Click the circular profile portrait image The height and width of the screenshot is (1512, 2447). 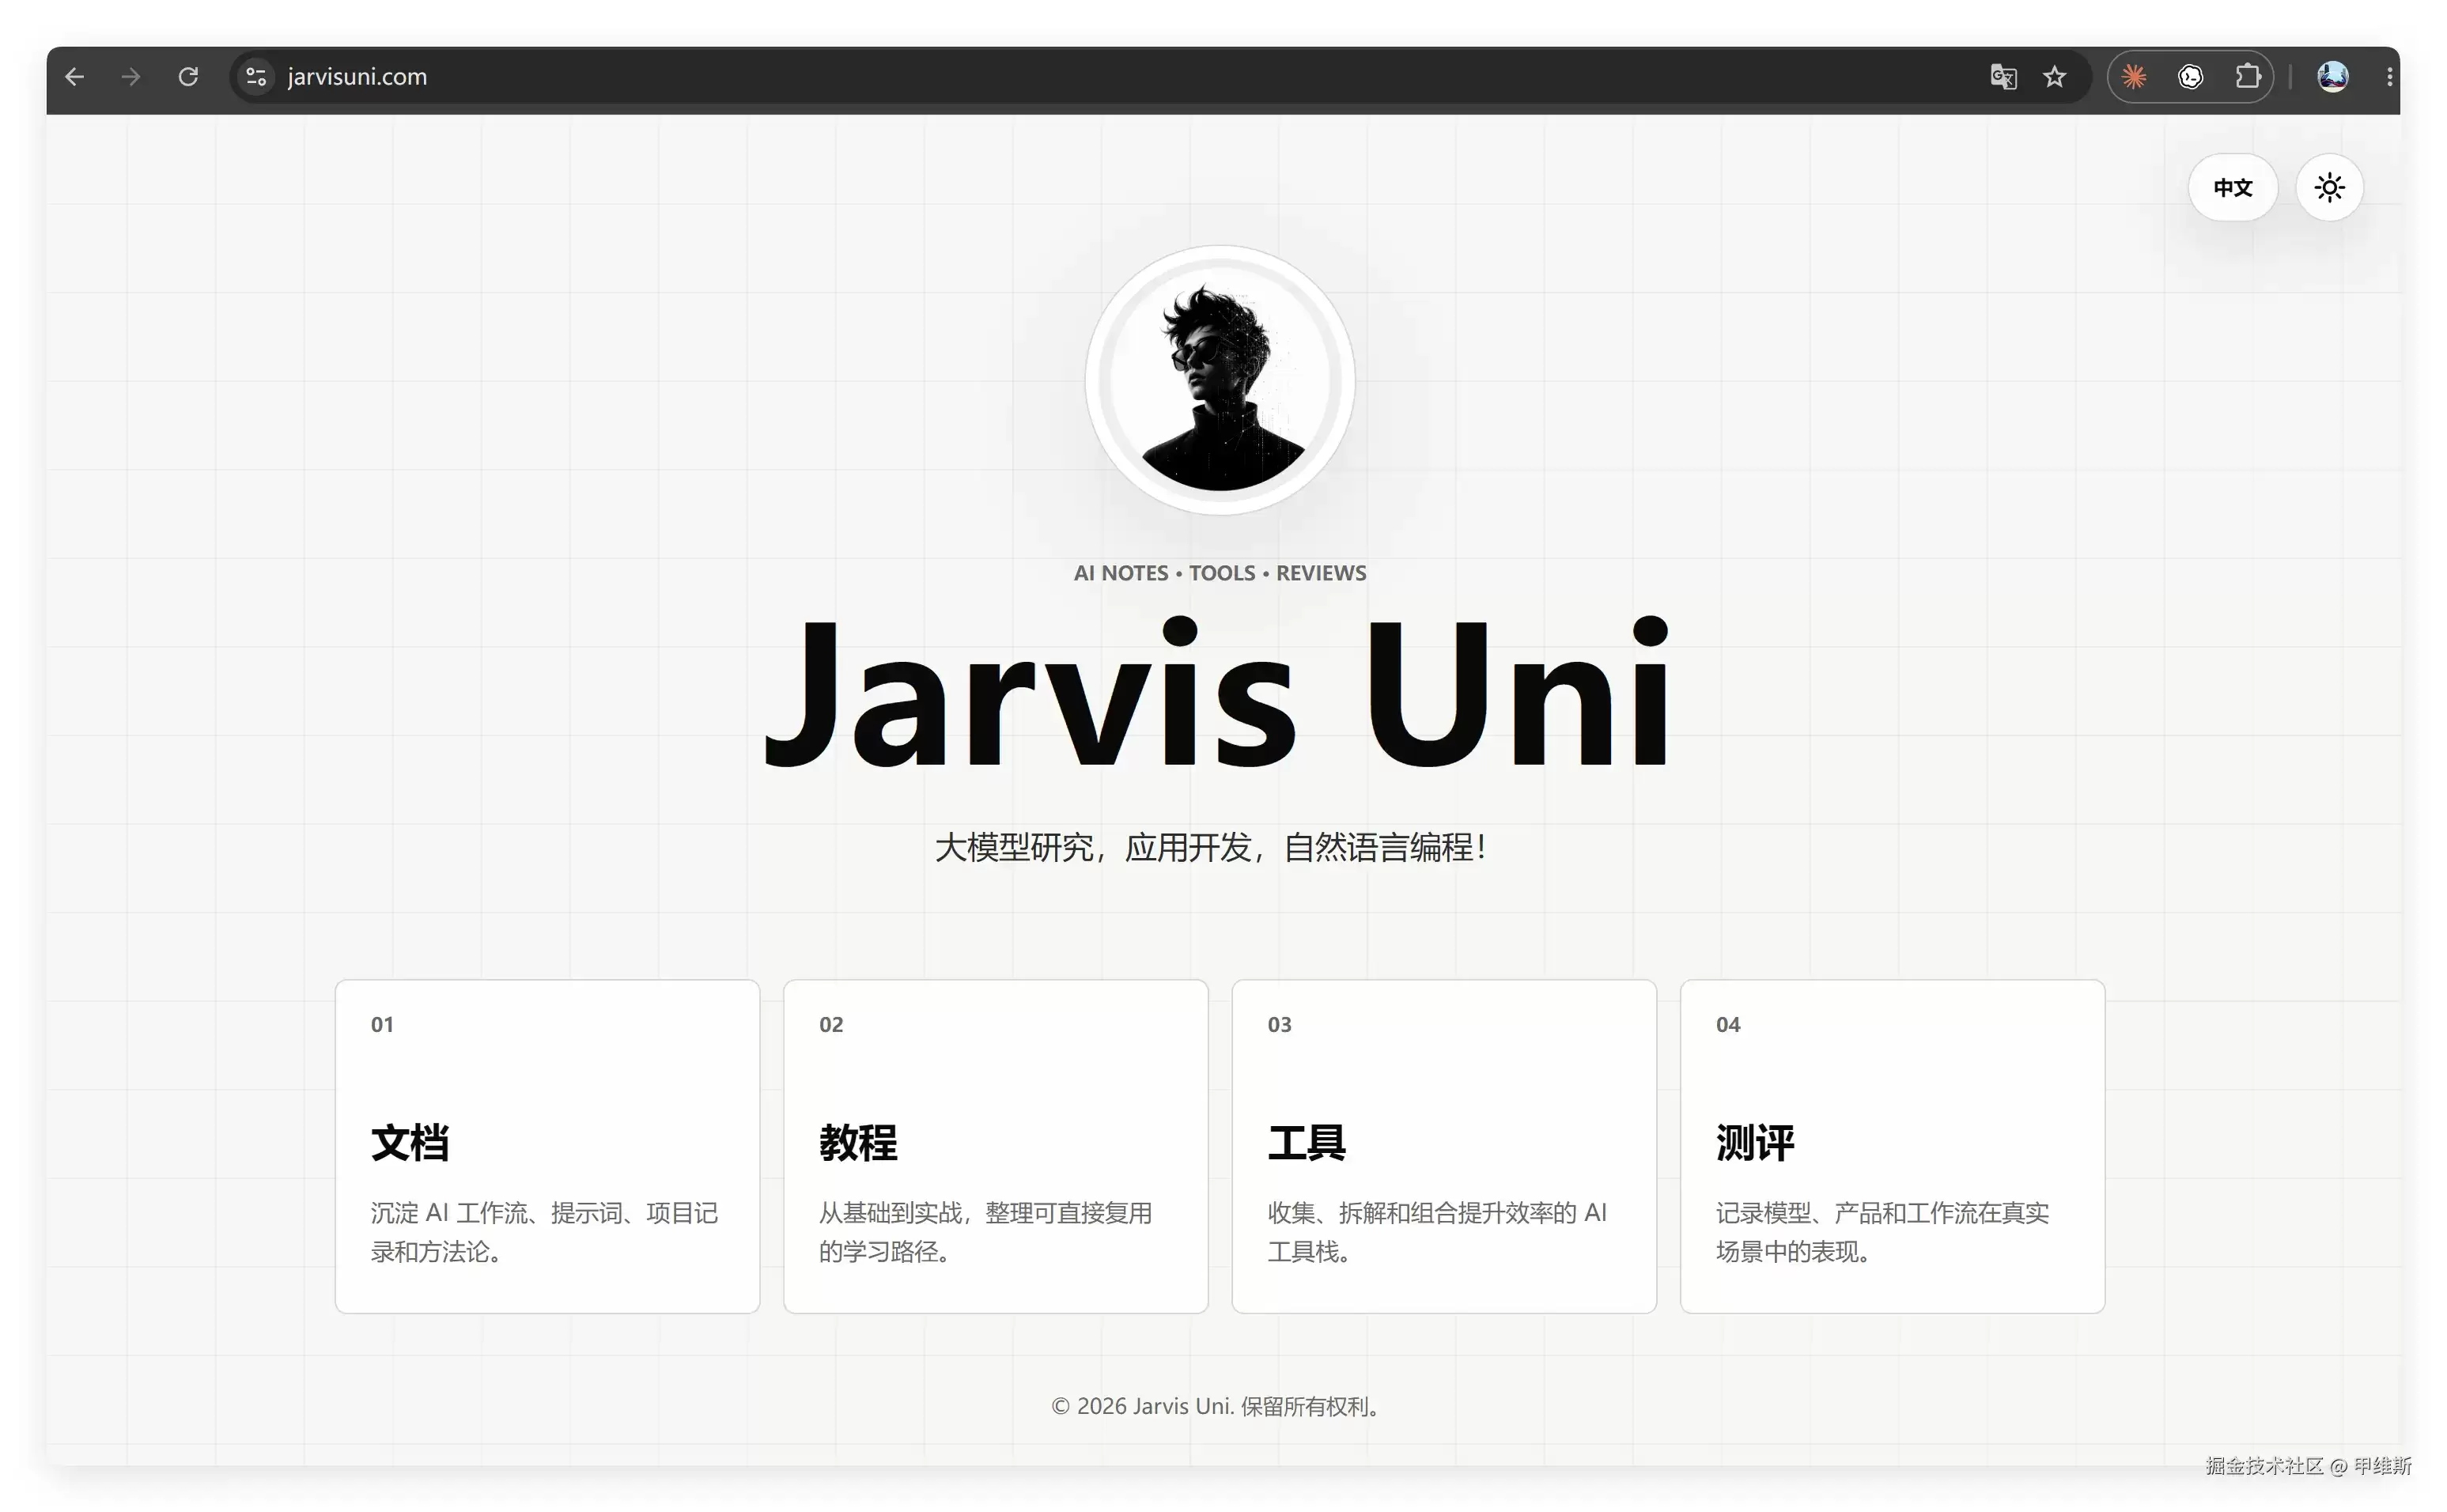click(1220, 380)
